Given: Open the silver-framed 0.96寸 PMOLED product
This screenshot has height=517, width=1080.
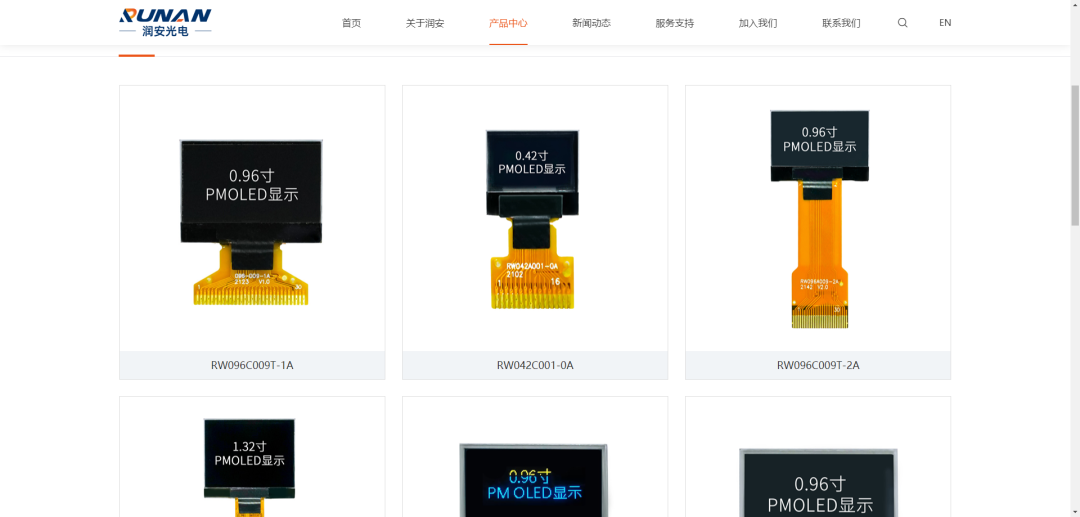Looking at the screenshot, I should point(818,457).
